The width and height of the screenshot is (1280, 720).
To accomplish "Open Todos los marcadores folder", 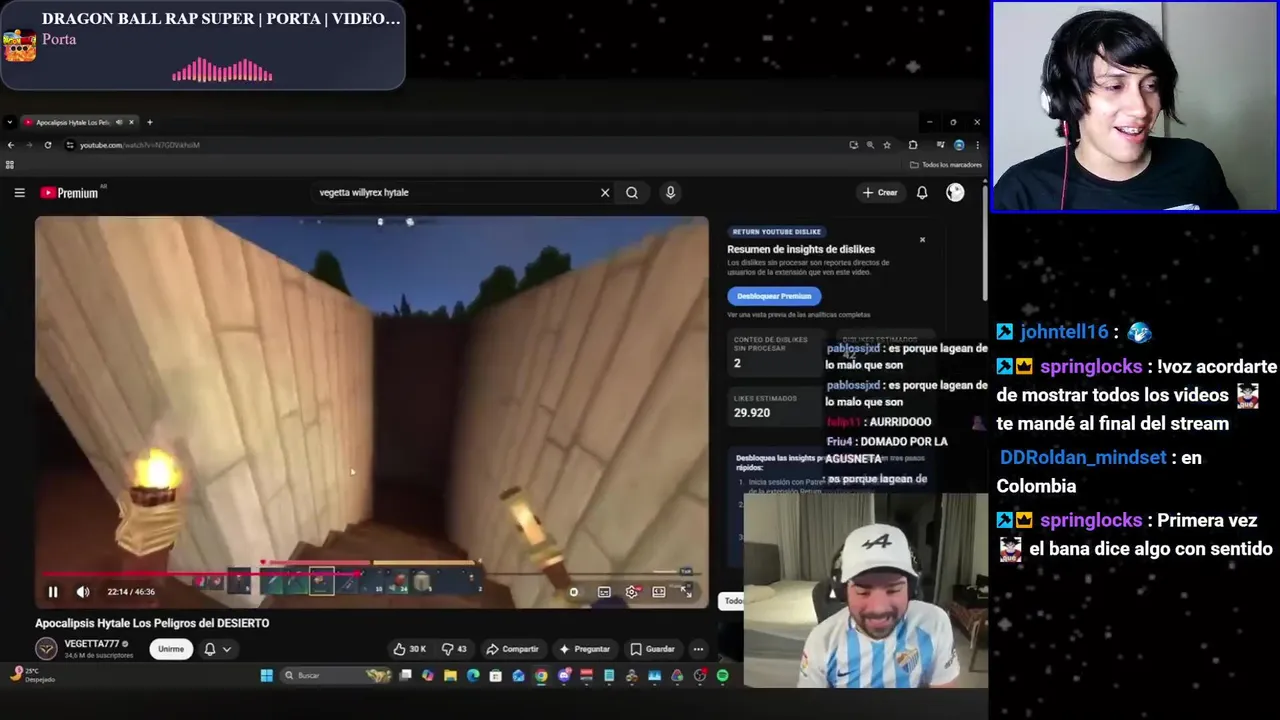I will (x=946, y=165).
